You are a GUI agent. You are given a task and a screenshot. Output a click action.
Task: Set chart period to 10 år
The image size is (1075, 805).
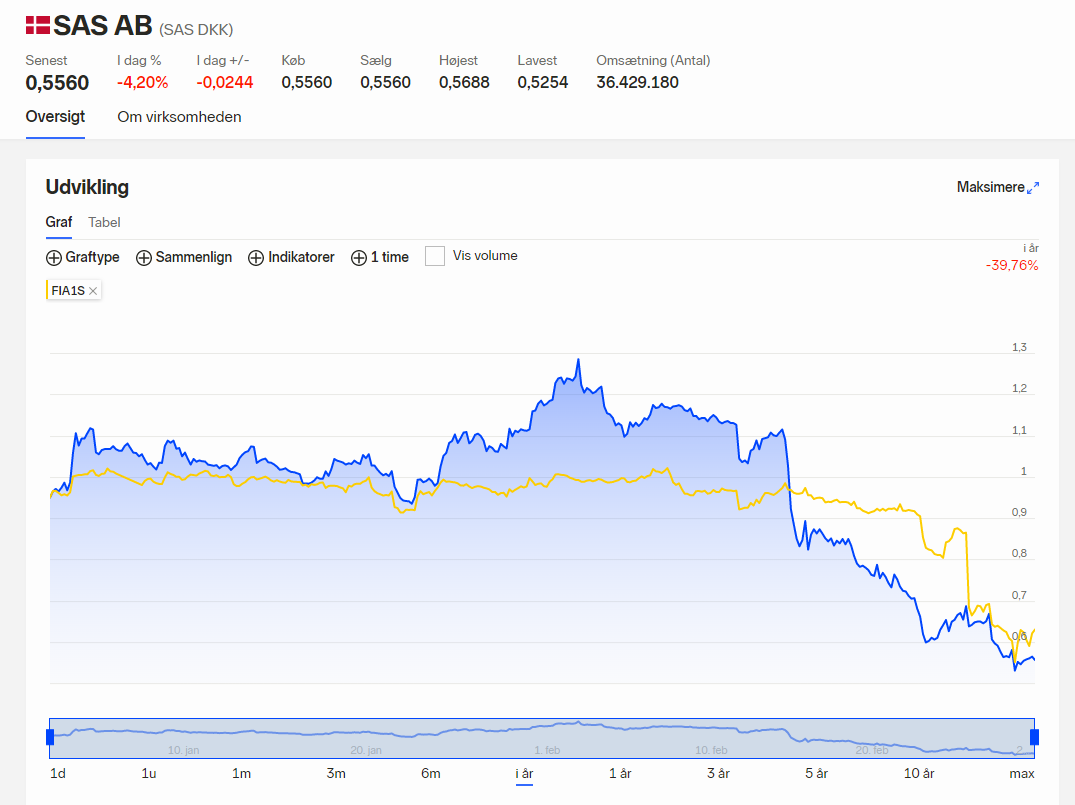[919, 773]
